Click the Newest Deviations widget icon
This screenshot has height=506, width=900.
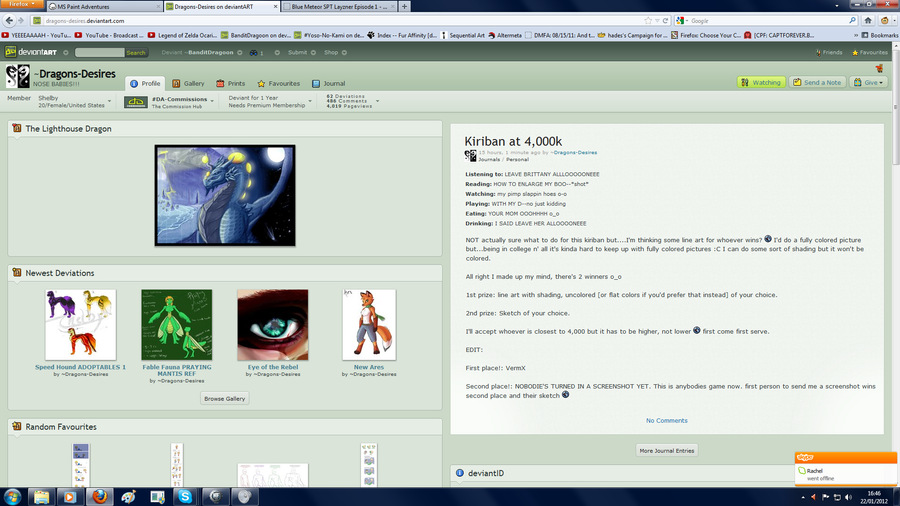click(x=17, y=273)
